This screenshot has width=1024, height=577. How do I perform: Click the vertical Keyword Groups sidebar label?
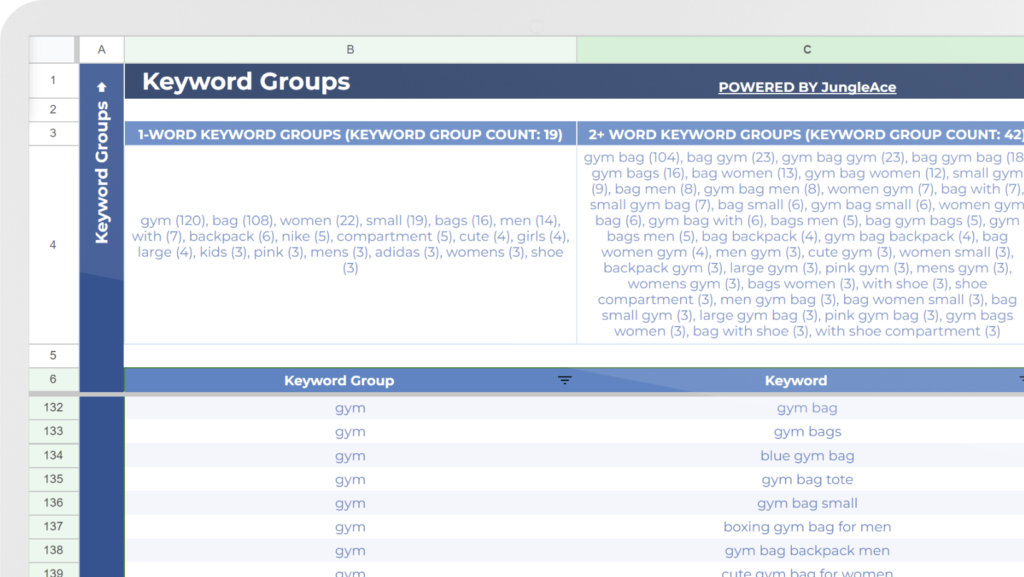coord(101,170)
